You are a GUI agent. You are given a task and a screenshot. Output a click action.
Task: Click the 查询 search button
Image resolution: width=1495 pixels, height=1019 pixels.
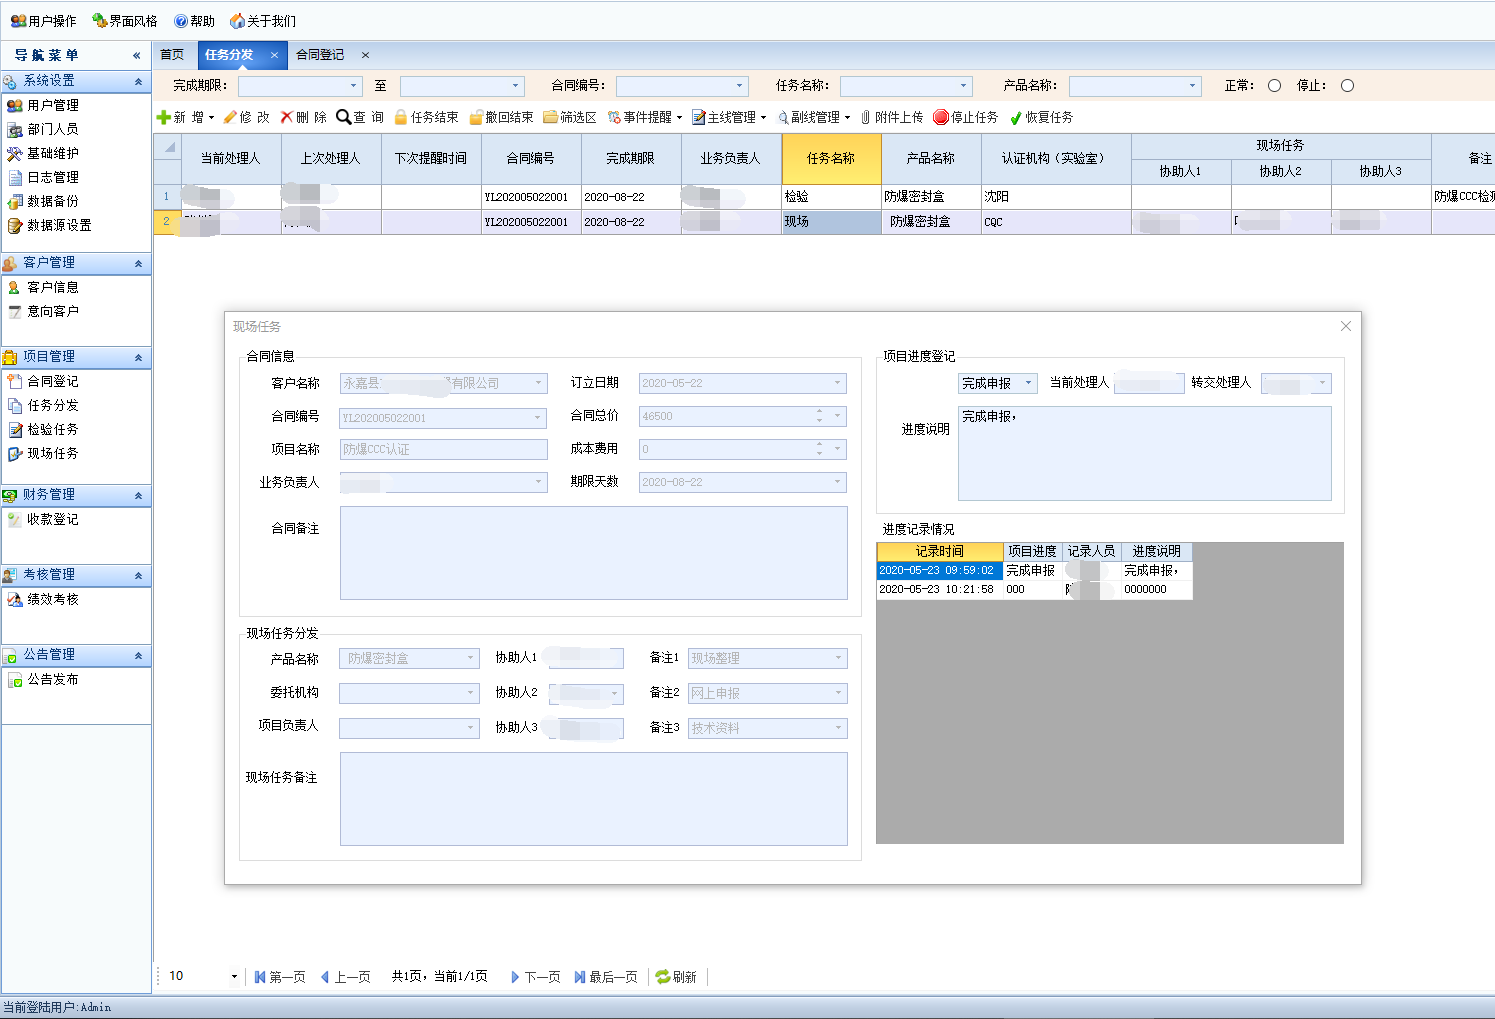[360, 117]
